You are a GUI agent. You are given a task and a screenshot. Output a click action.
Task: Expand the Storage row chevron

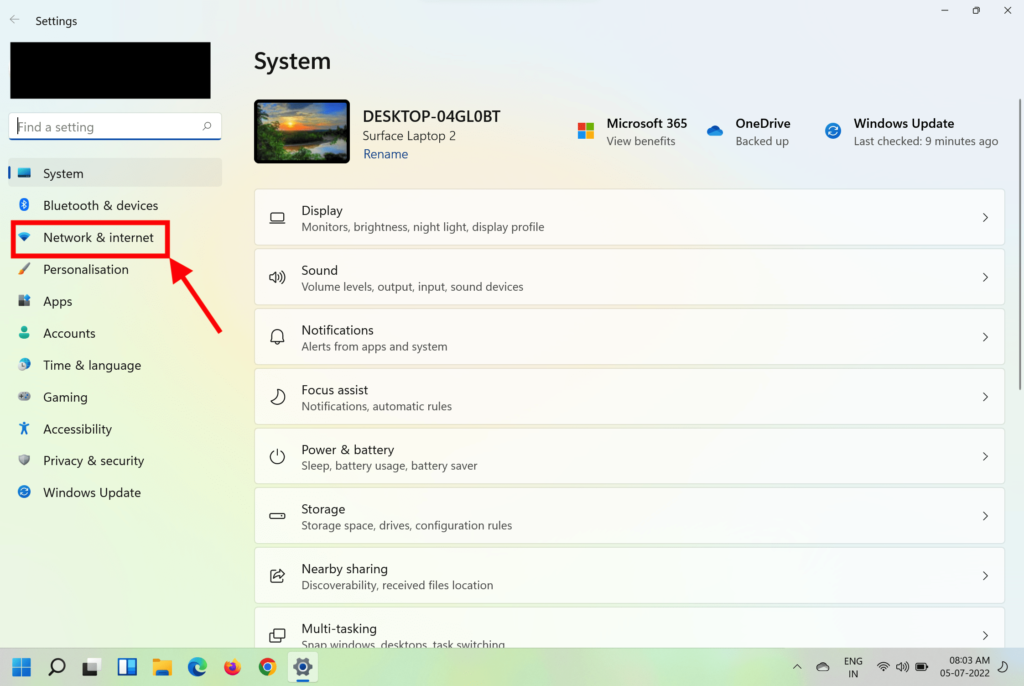(985, 516)
